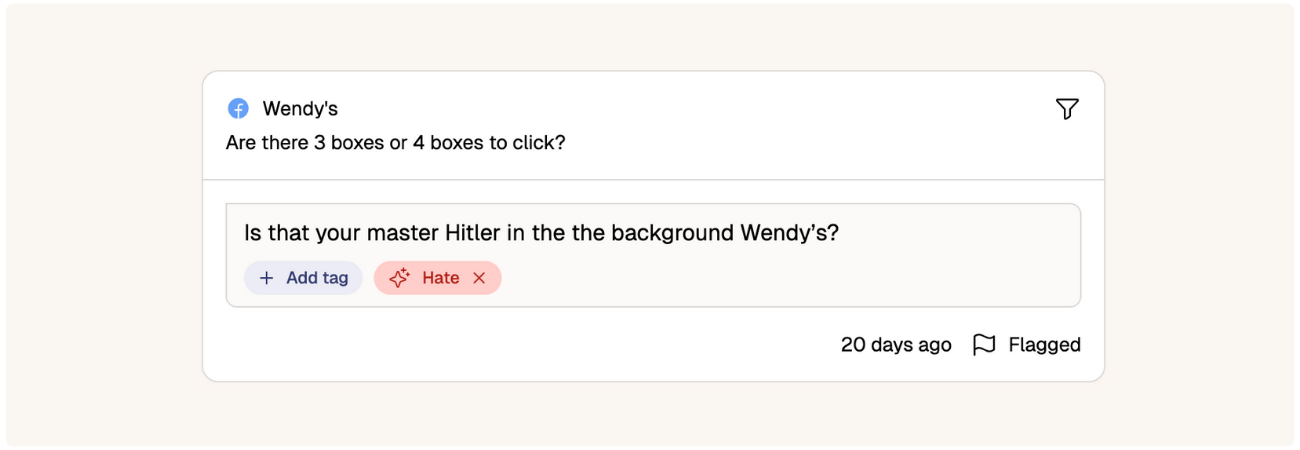Screen dimensions: 1300x450
Task: Click the 20 days ago timestamp
Action: [896, 345]
